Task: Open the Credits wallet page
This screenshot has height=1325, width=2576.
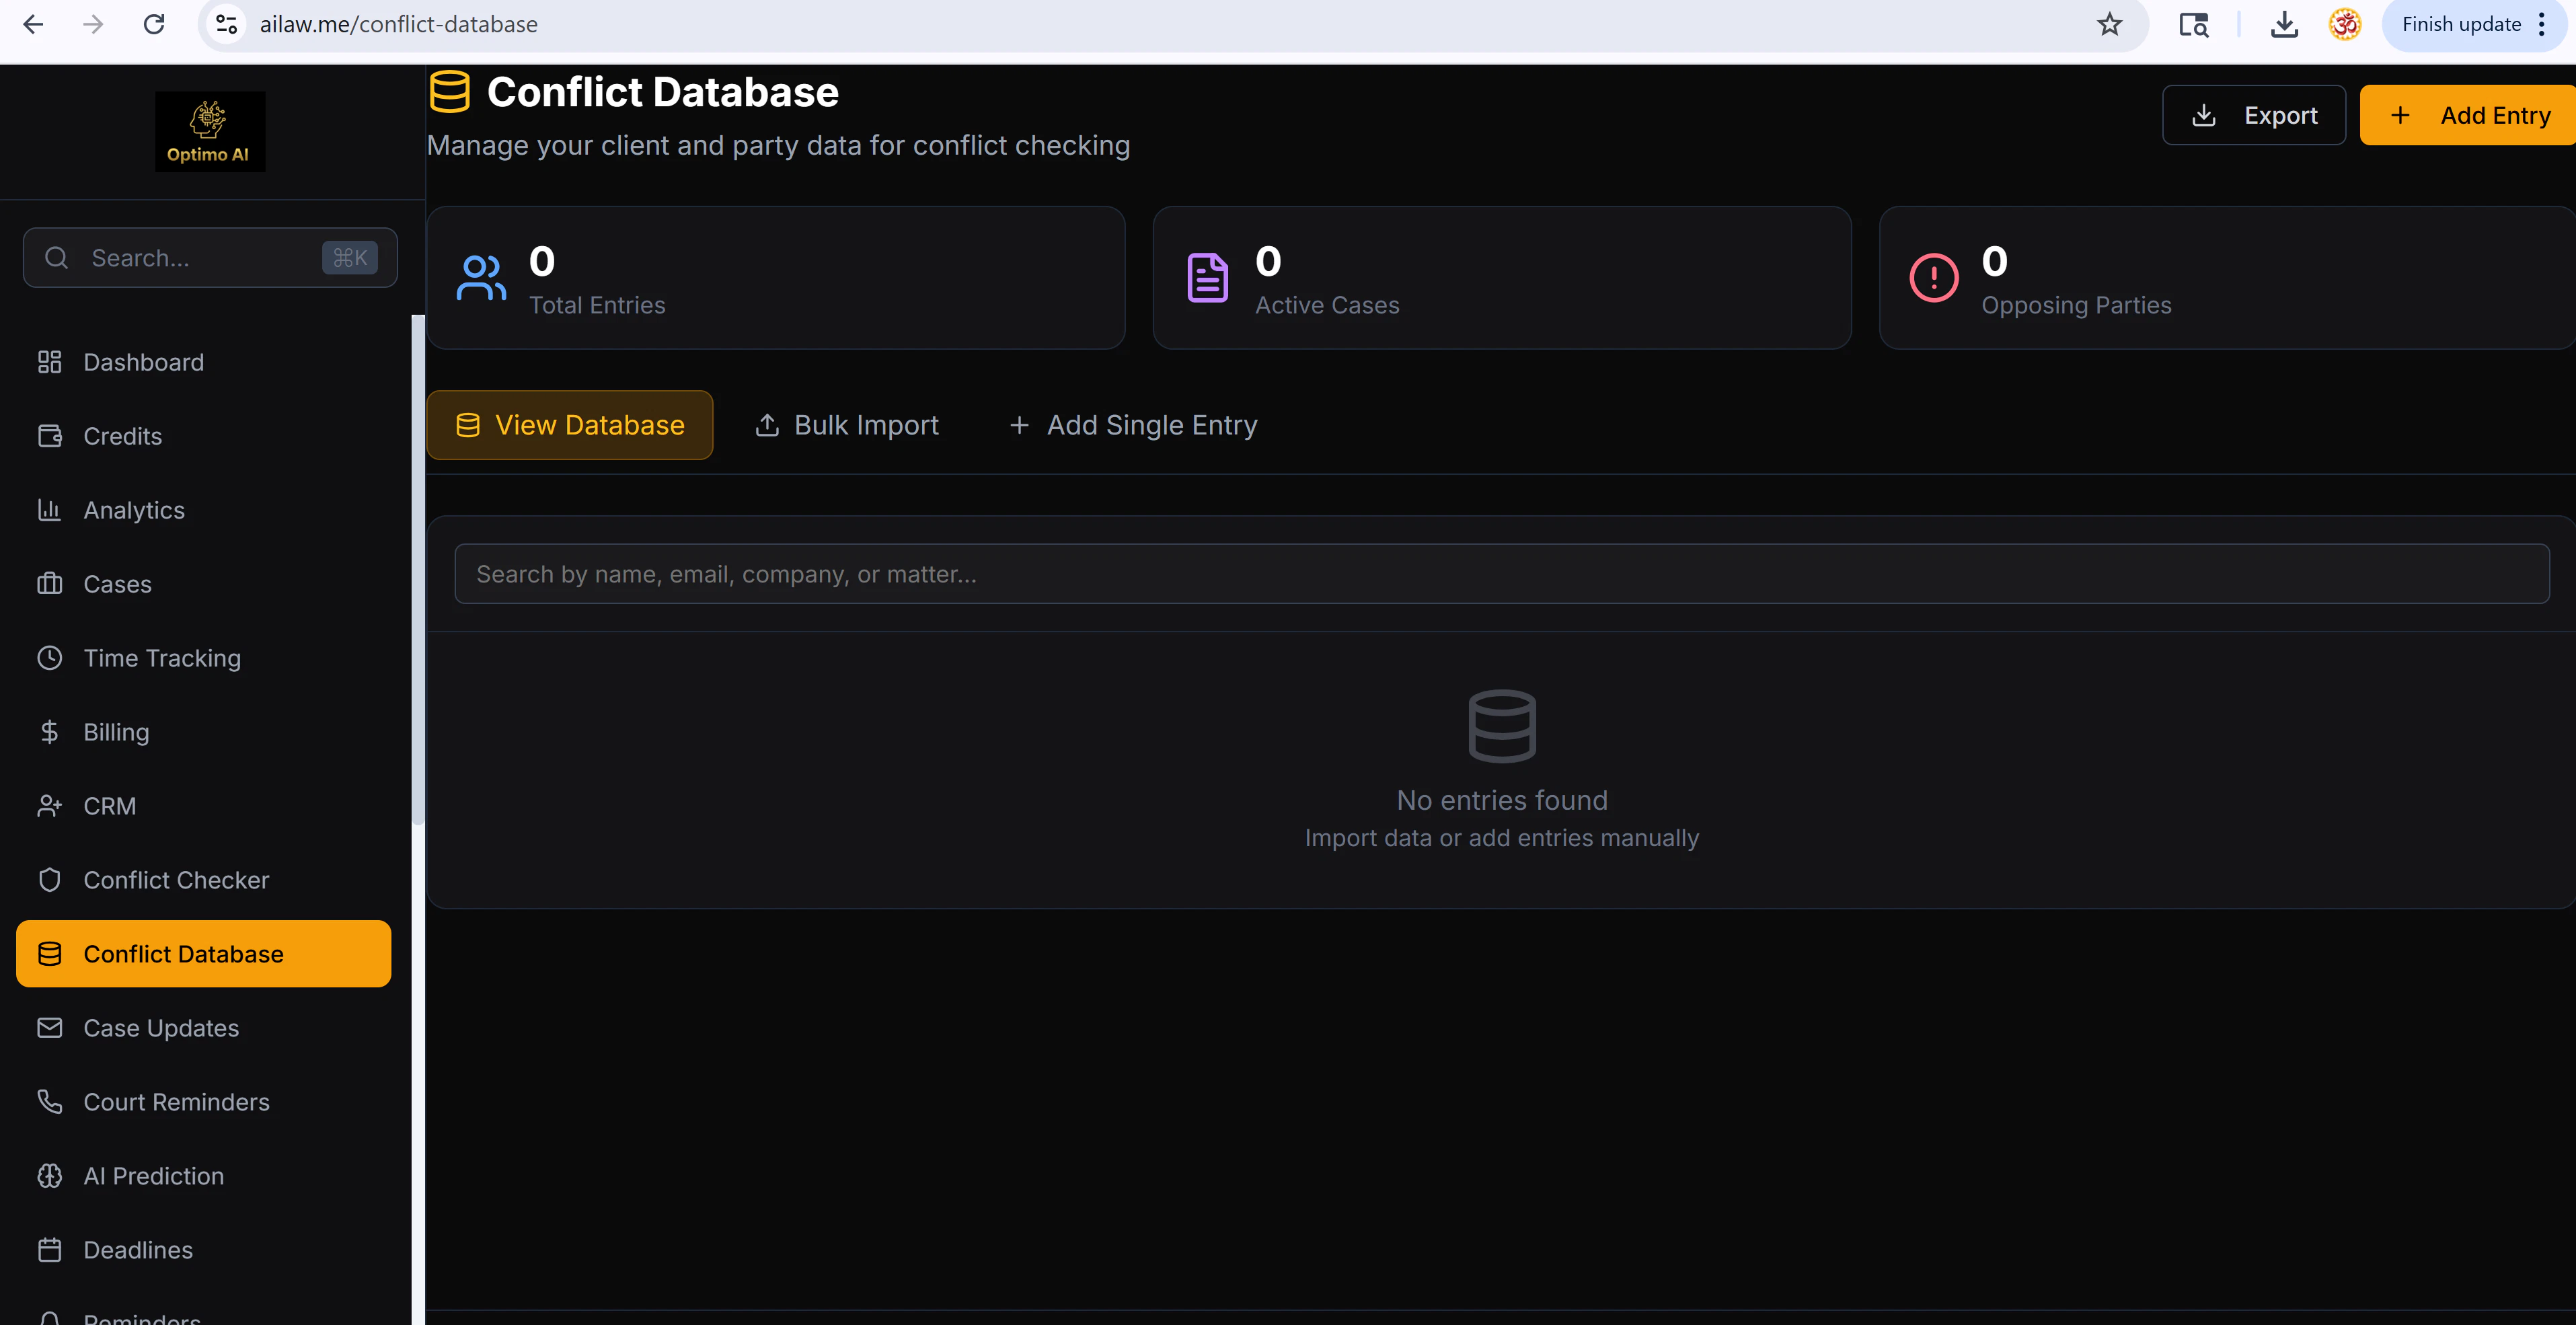Action: coord(122,436)
